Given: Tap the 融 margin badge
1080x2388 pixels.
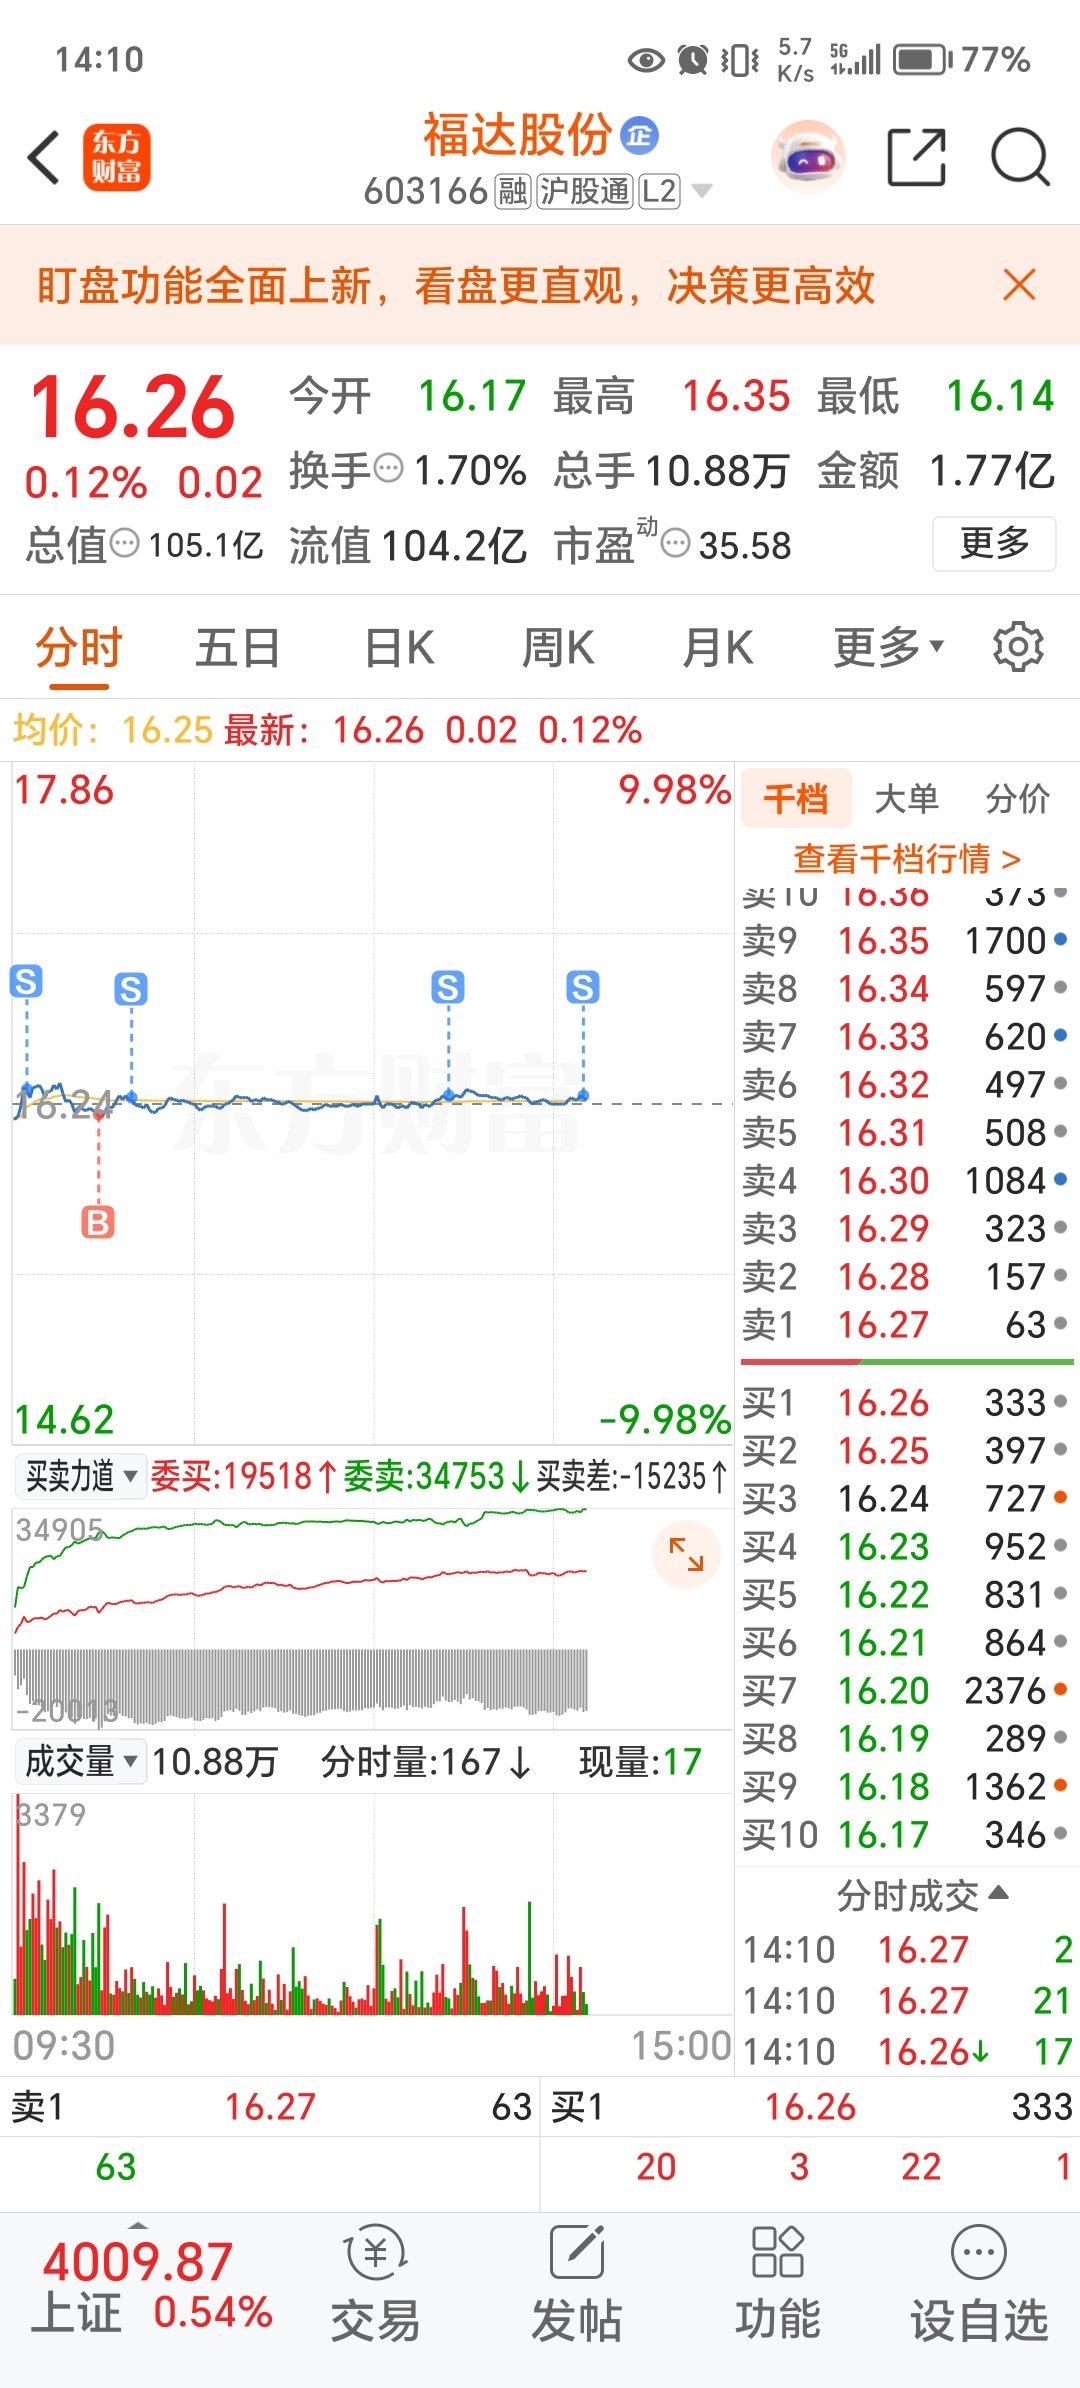Looking at the screenshot, I should tap(513, 190).
